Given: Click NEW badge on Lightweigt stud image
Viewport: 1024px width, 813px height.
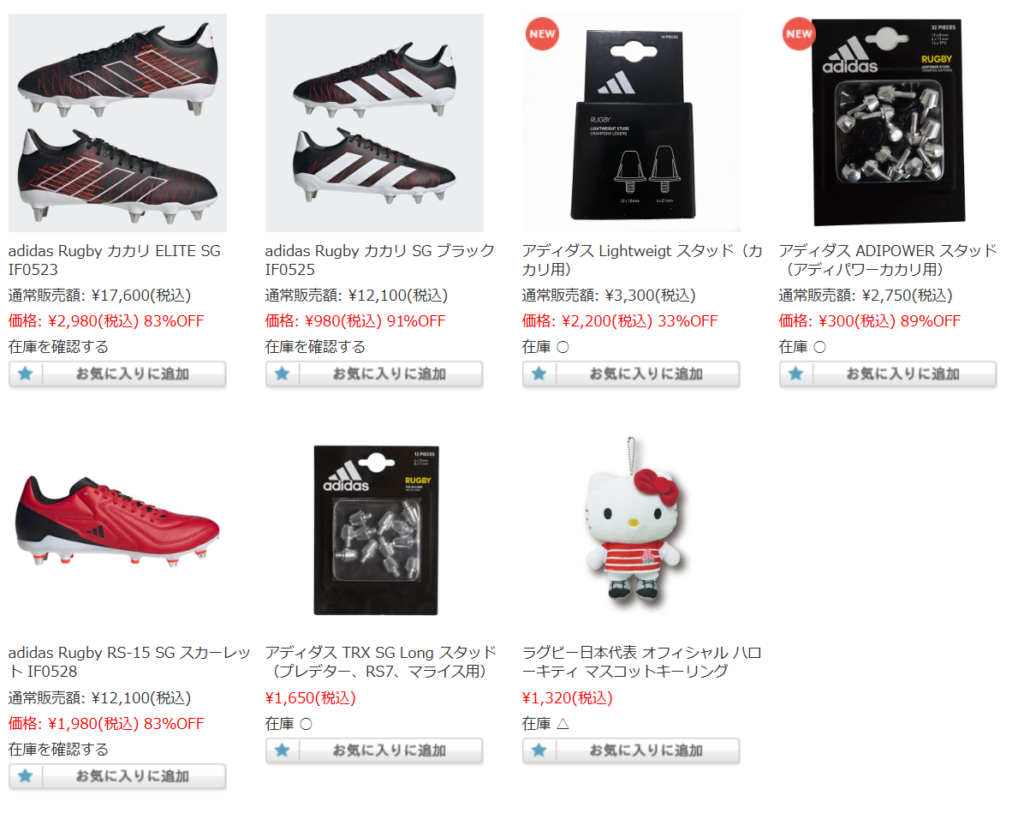Looking at the screenshot, I should click(x=542, y=34).
